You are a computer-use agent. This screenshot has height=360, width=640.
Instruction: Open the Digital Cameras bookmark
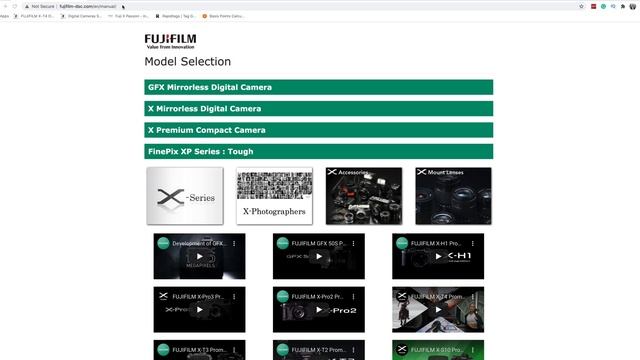pos(81,16)
